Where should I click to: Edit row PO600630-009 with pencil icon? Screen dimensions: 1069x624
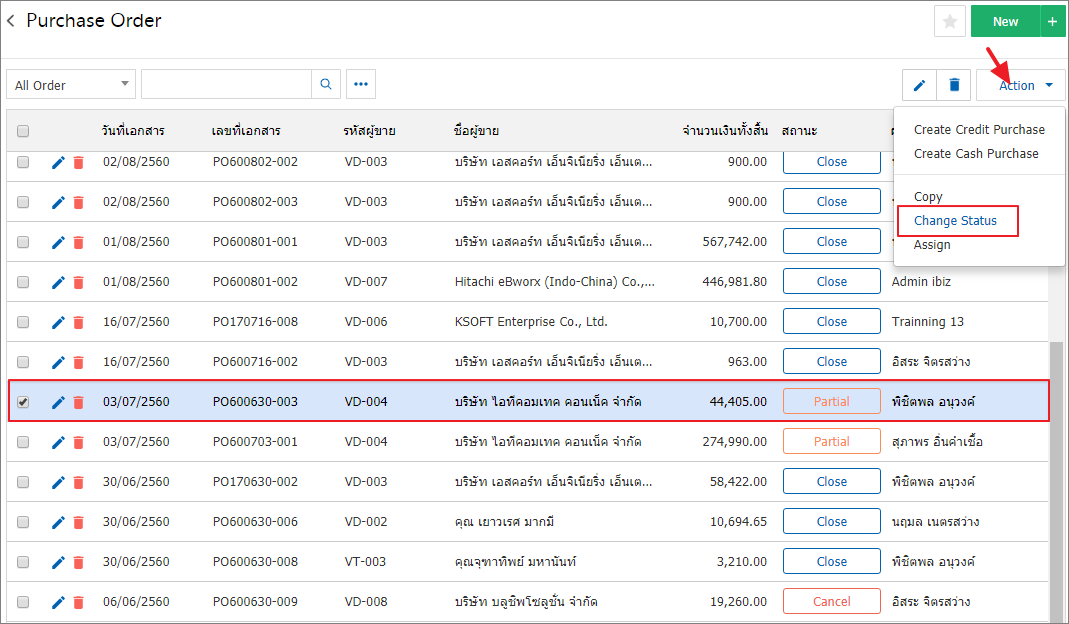58,602
